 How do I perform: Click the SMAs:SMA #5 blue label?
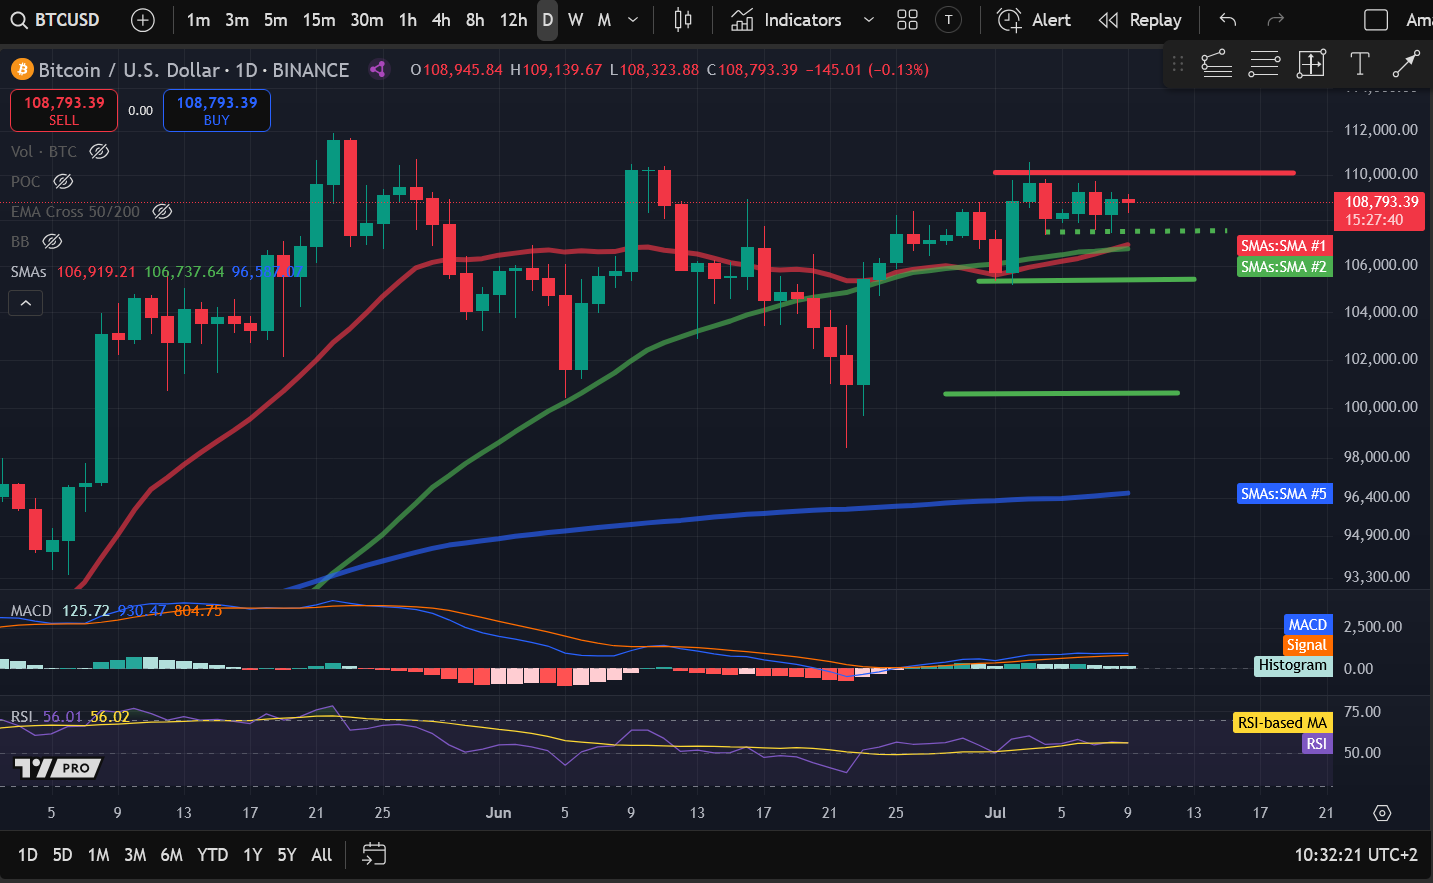click(x=1284, y=494)
